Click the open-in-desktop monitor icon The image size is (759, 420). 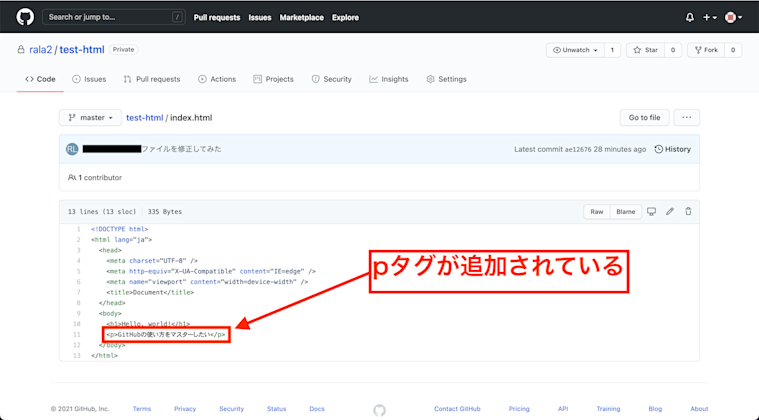coord(652,211)
